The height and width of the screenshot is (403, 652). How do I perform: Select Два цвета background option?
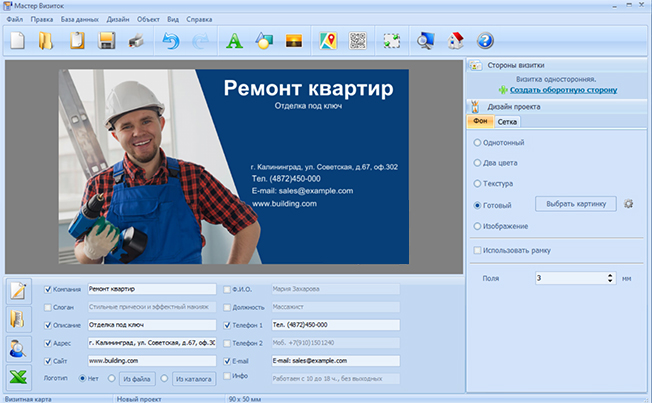(477, 163)
